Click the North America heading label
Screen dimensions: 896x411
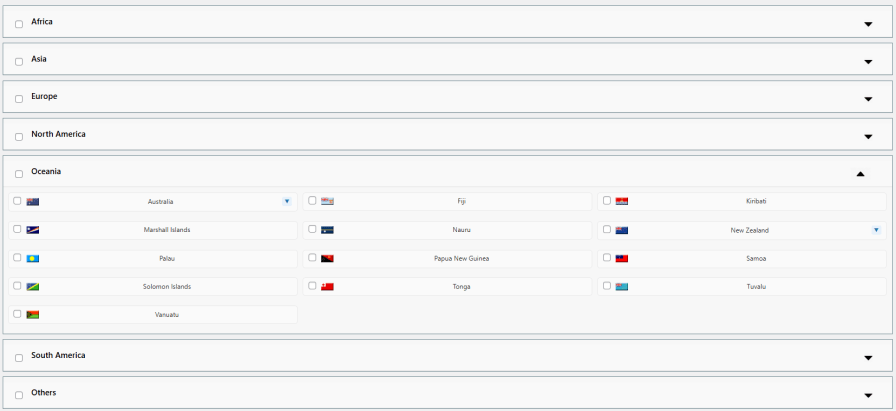58,134
